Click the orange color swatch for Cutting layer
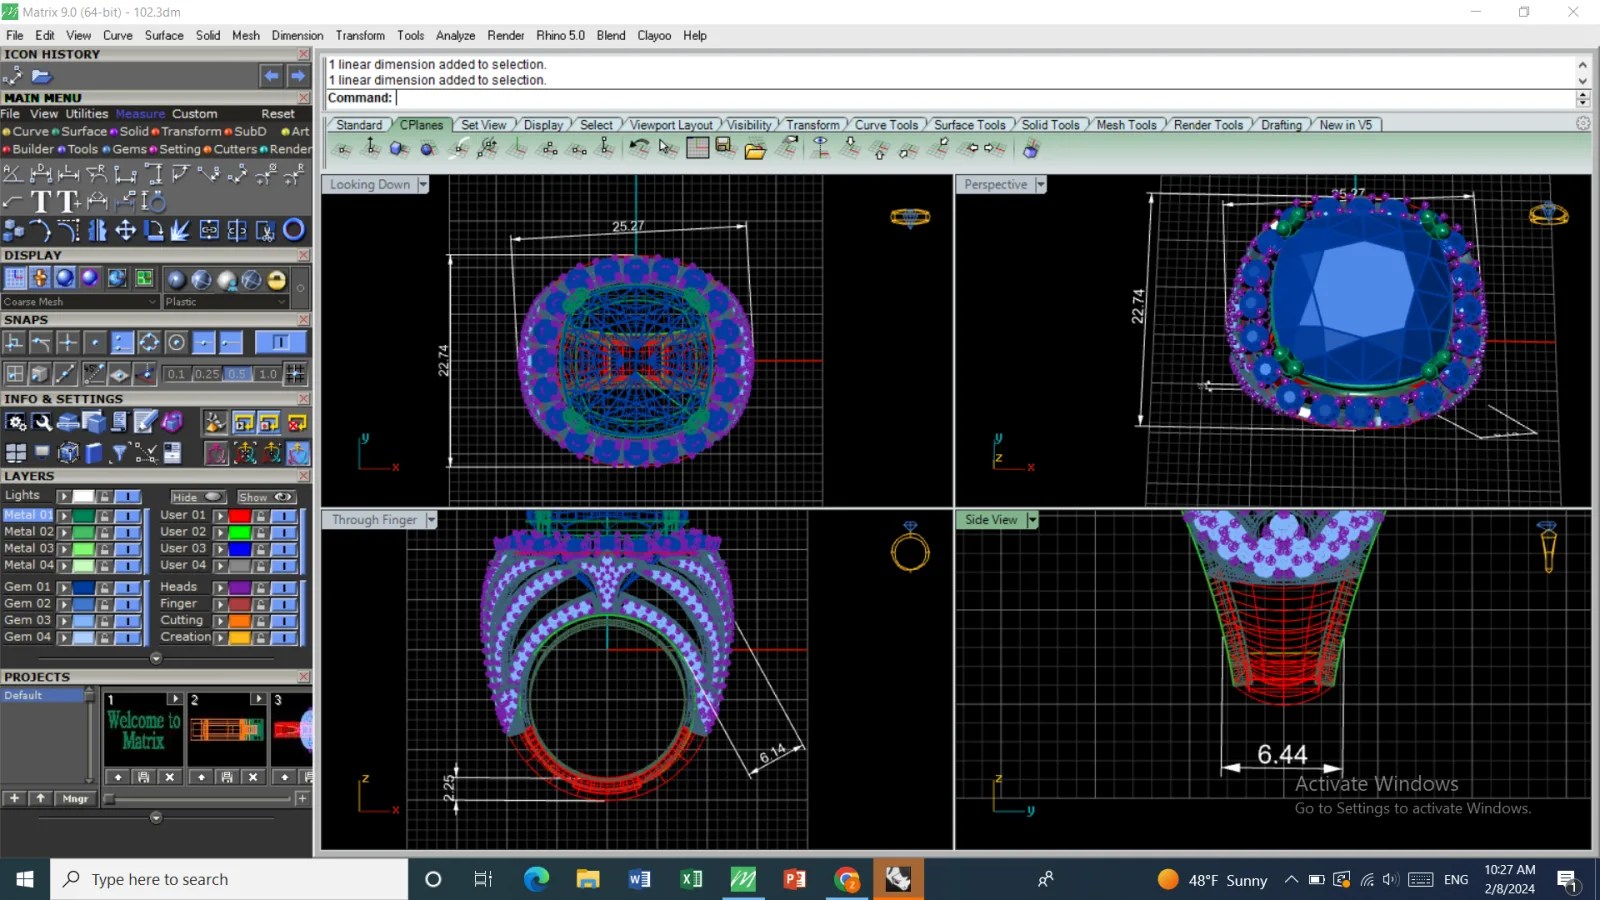 click(x=240, y=621)
